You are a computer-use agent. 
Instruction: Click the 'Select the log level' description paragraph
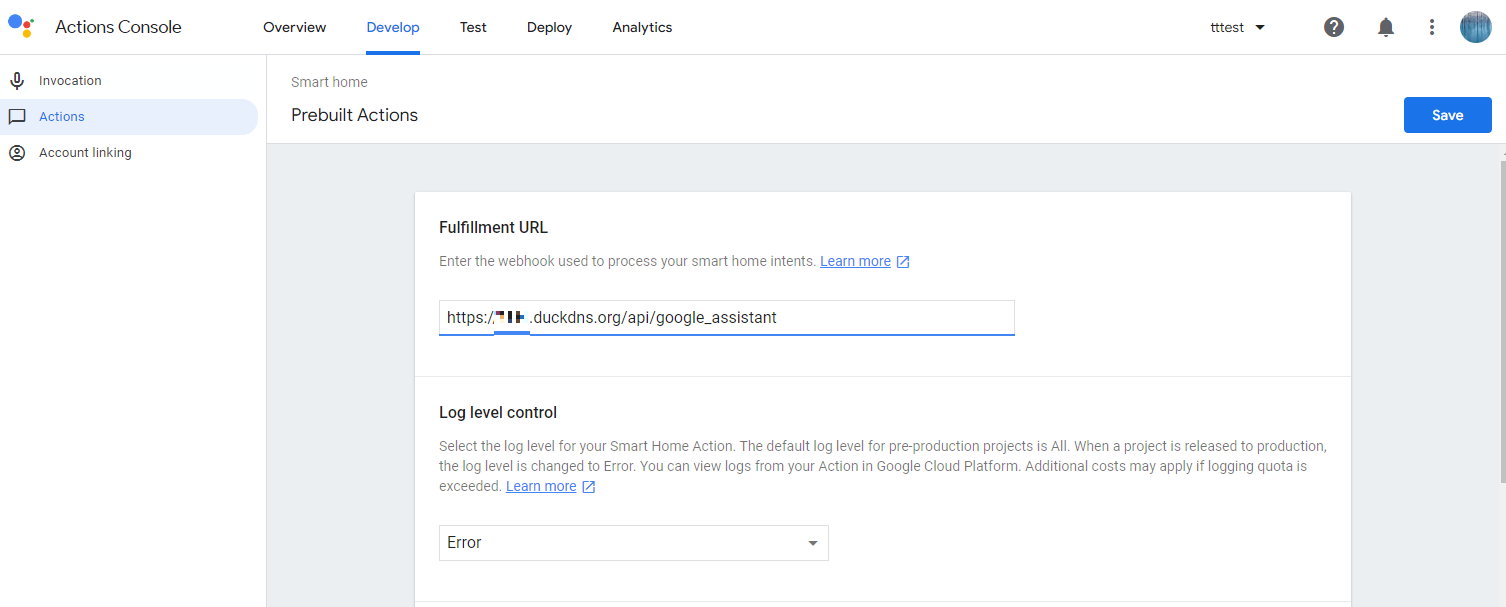click(883, 466)
